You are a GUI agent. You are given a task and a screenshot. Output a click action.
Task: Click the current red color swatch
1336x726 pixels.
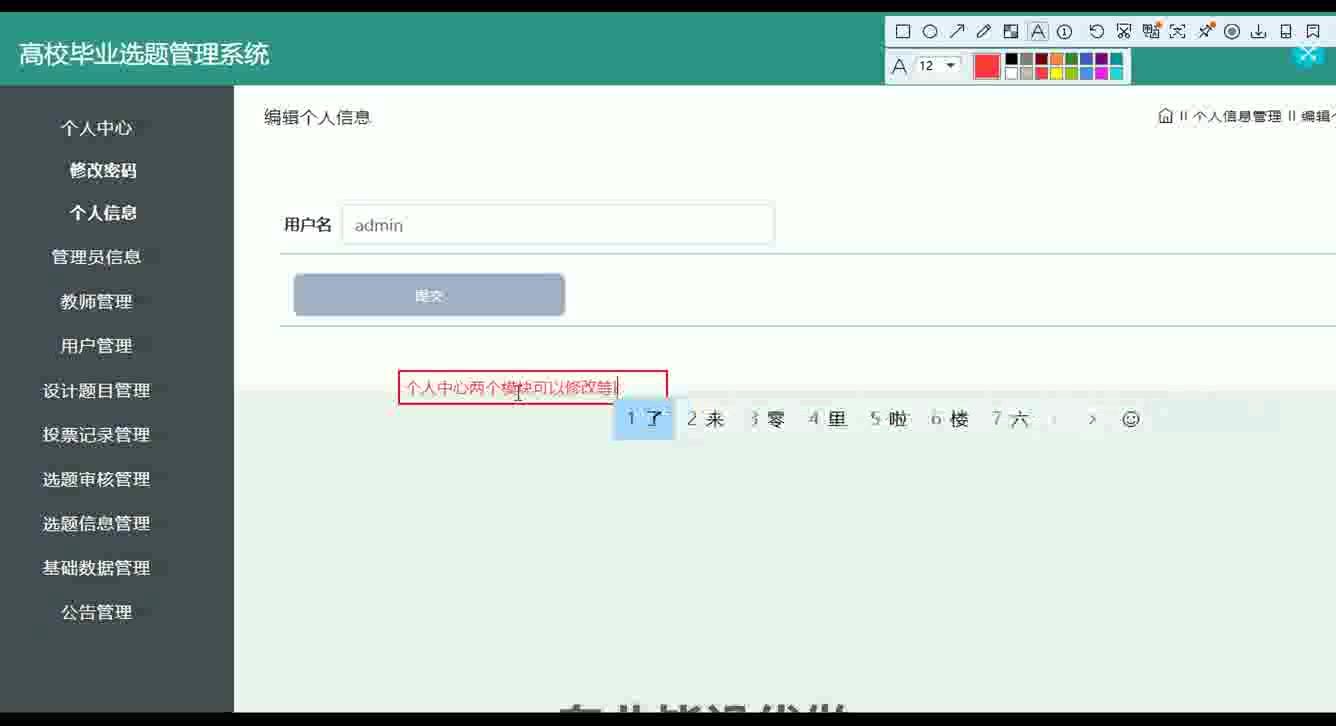[x=987, y=66]
